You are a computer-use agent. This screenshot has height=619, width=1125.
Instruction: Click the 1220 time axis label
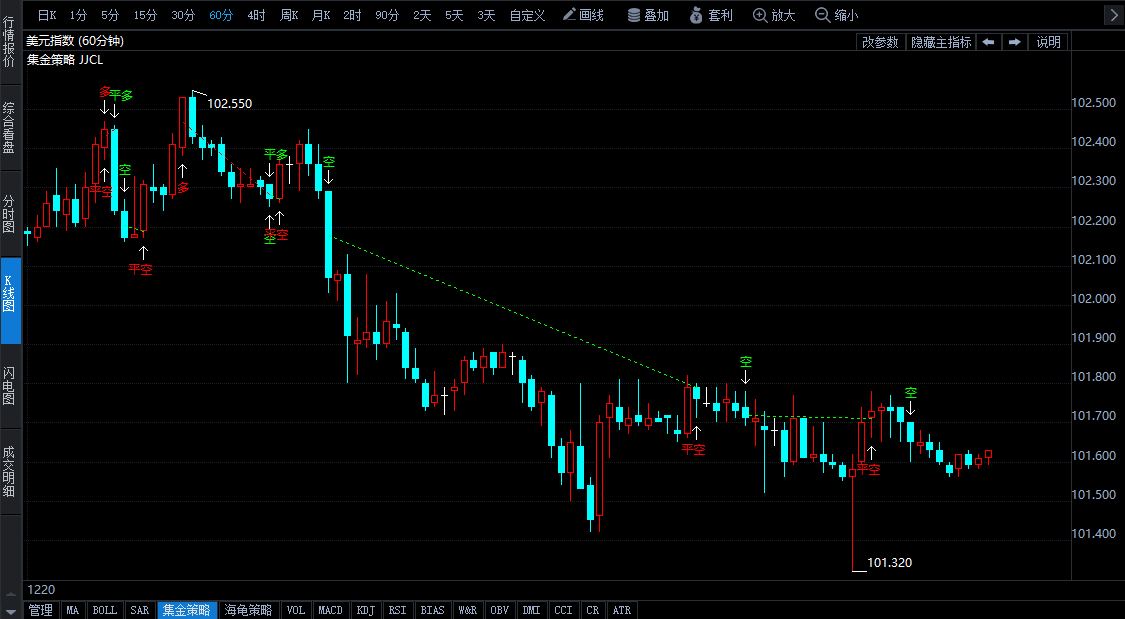[x=41, y=590]
